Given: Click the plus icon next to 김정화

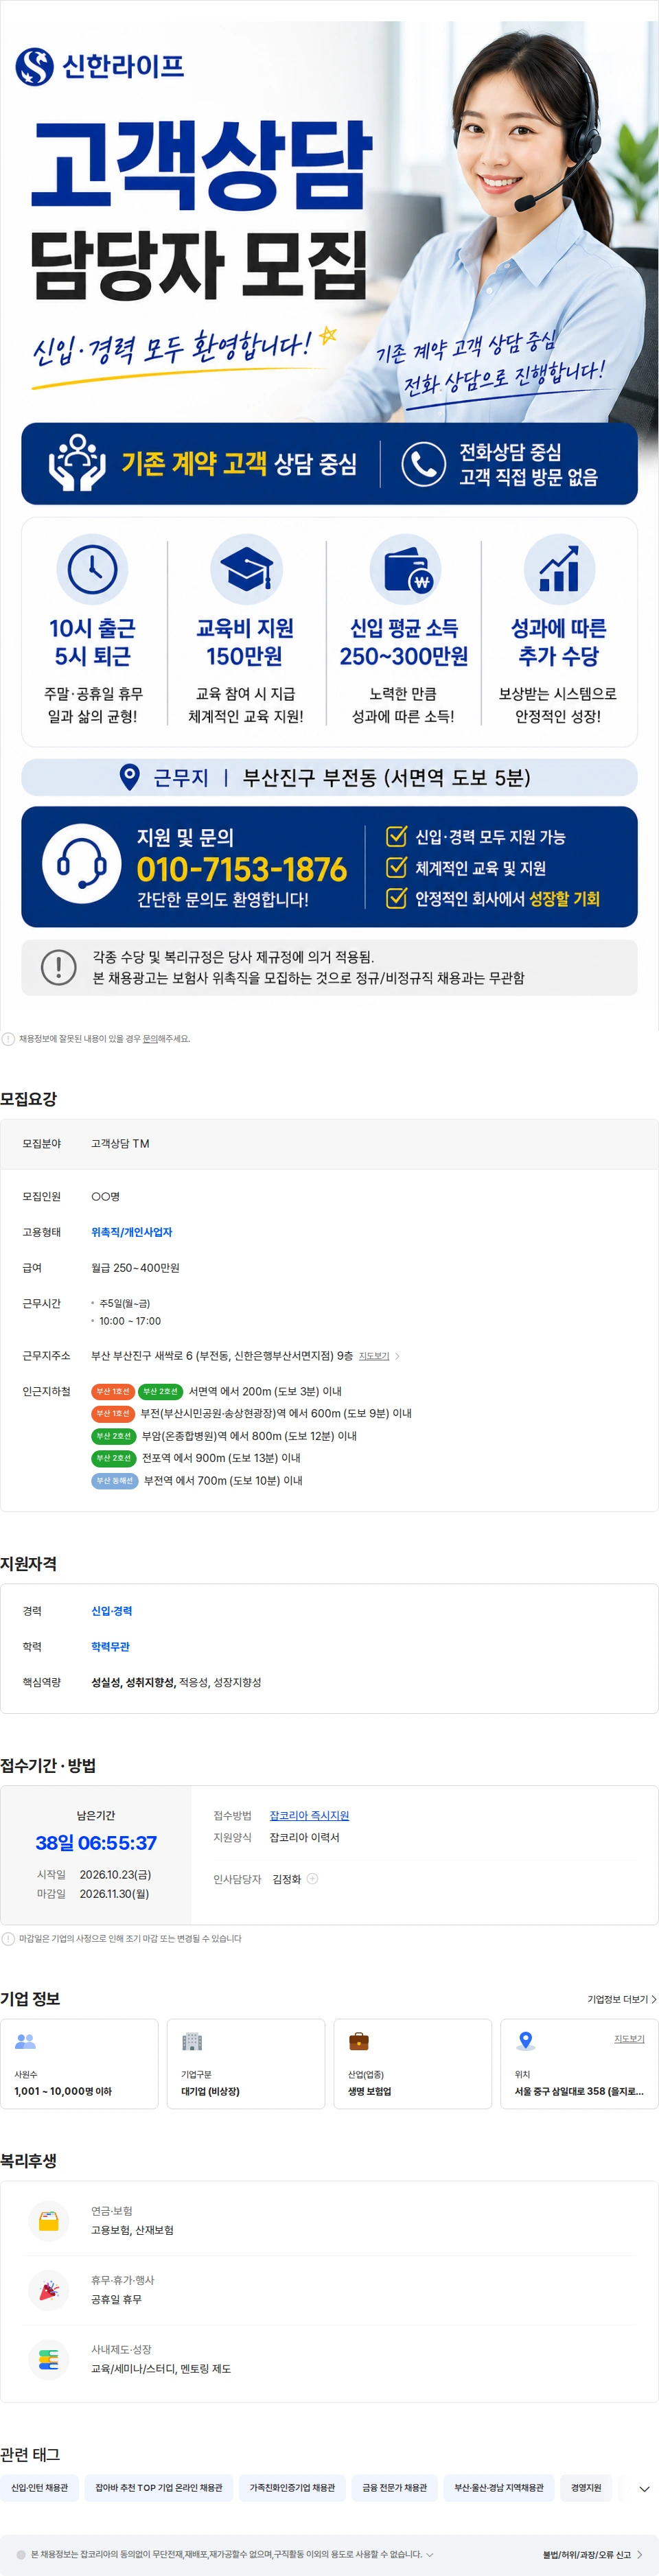Looking at the screenshot, I should pyautogui.click(x=312, y=1879).
